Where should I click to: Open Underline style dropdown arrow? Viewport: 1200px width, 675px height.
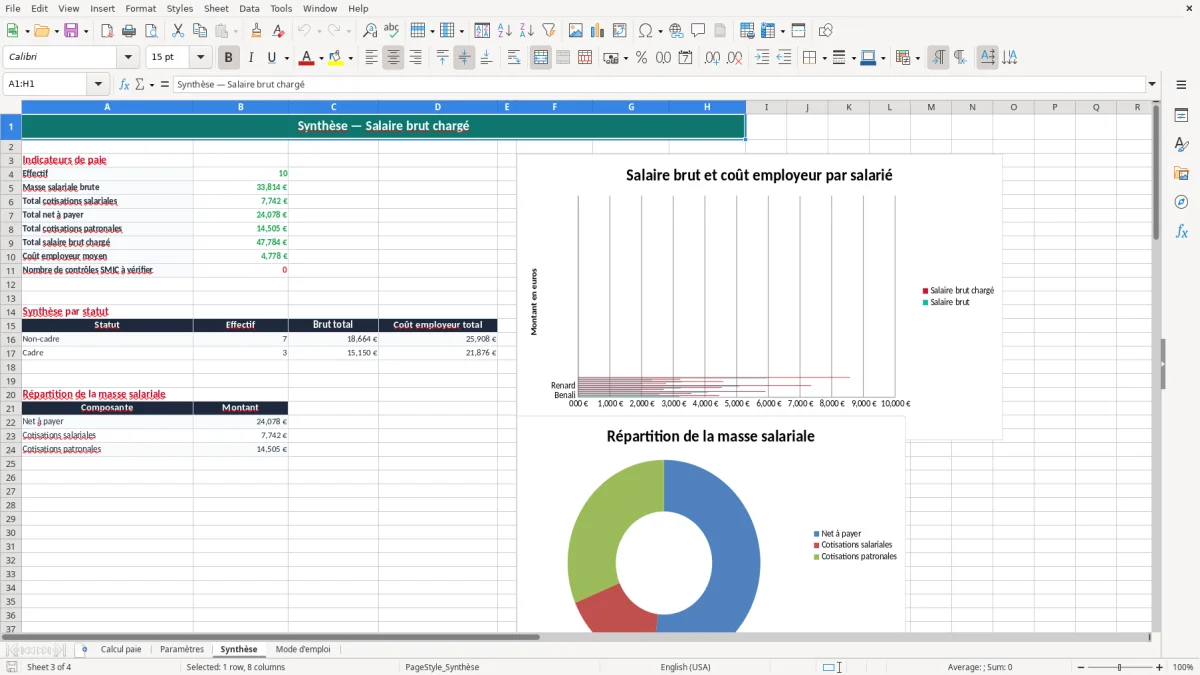pyautogui.click(x=286, y=58)
